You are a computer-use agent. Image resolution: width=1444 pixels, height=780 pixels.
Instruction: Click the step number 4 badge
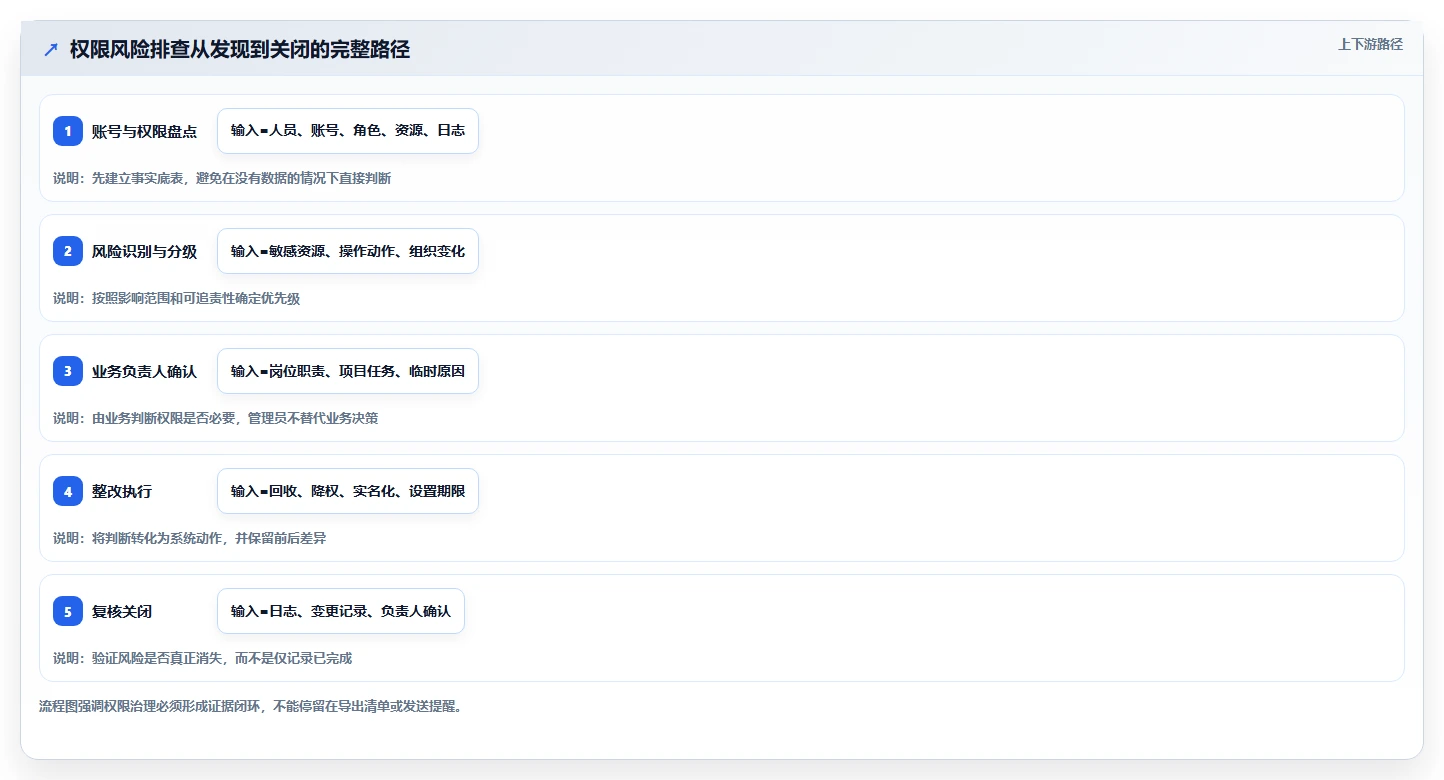click(x=68, y=491)
